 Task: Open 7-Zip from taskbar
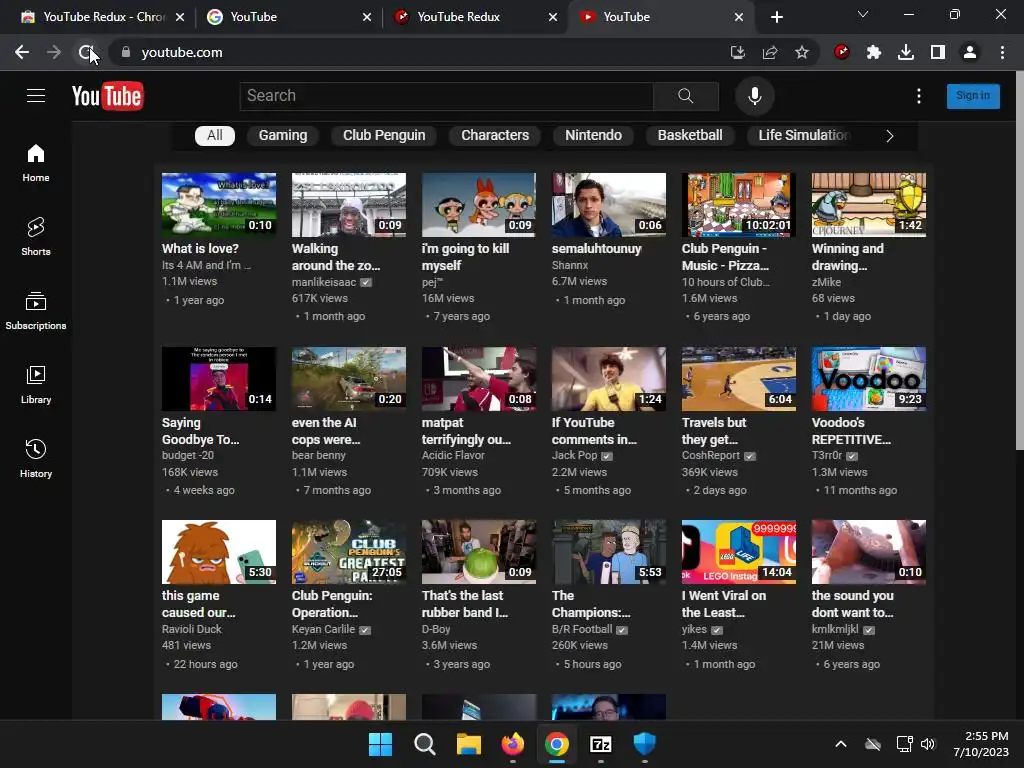[600, 744]
